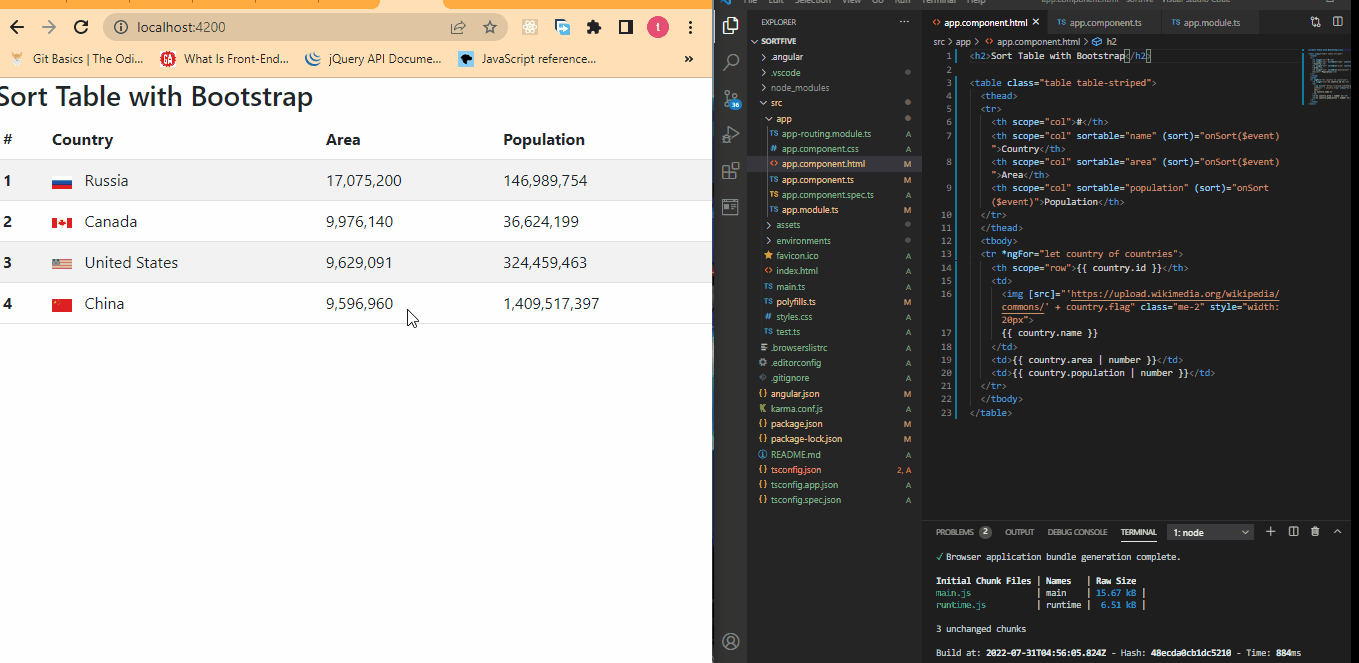Create a new terminal with the plus icon
This screenshot has width=1359, height=663.
coord(1270,531)
